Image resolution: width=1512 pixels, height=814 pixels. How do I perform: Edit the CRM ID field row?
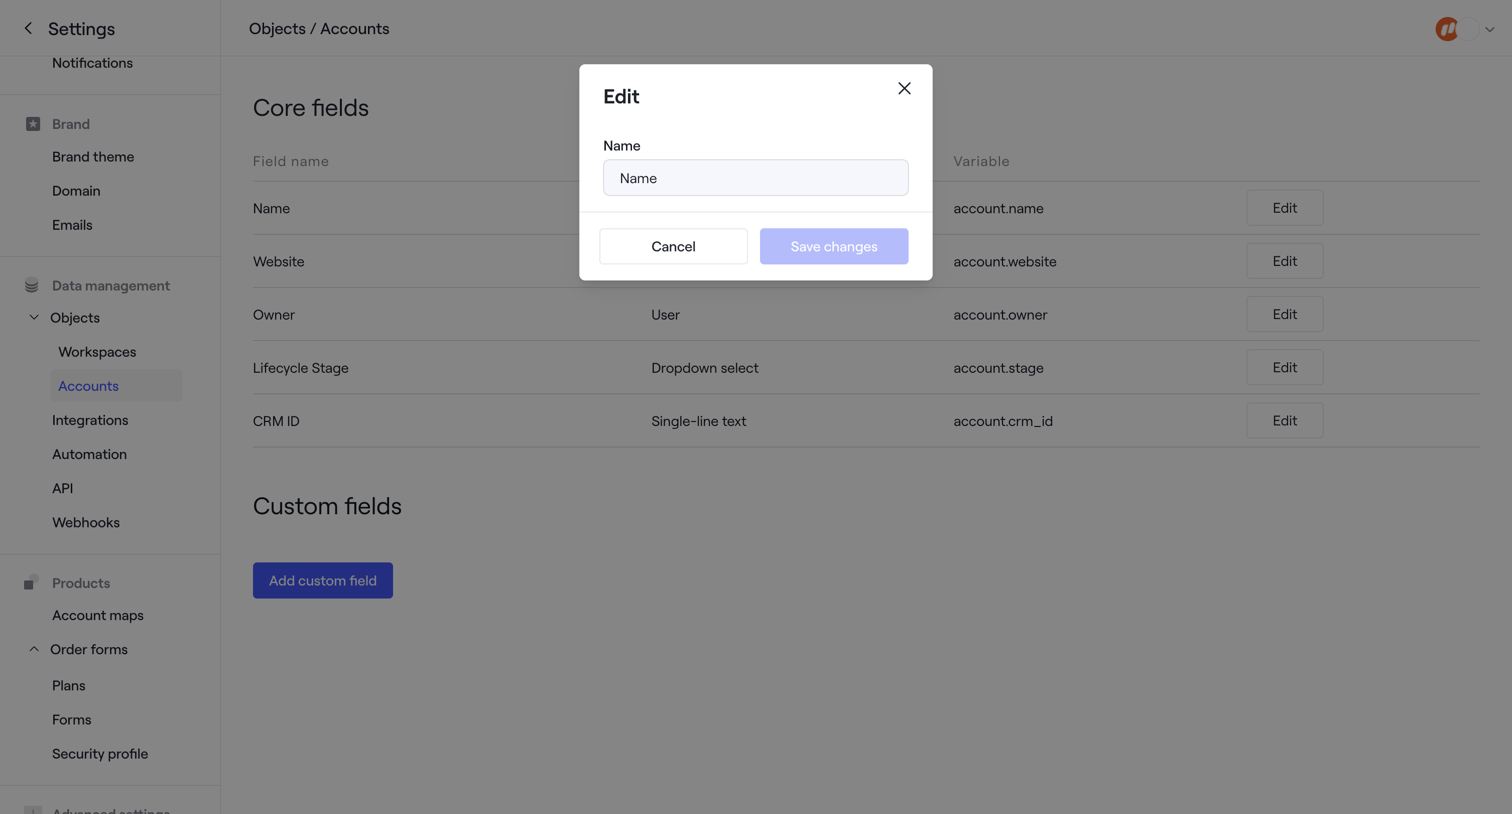(1285, 420)
